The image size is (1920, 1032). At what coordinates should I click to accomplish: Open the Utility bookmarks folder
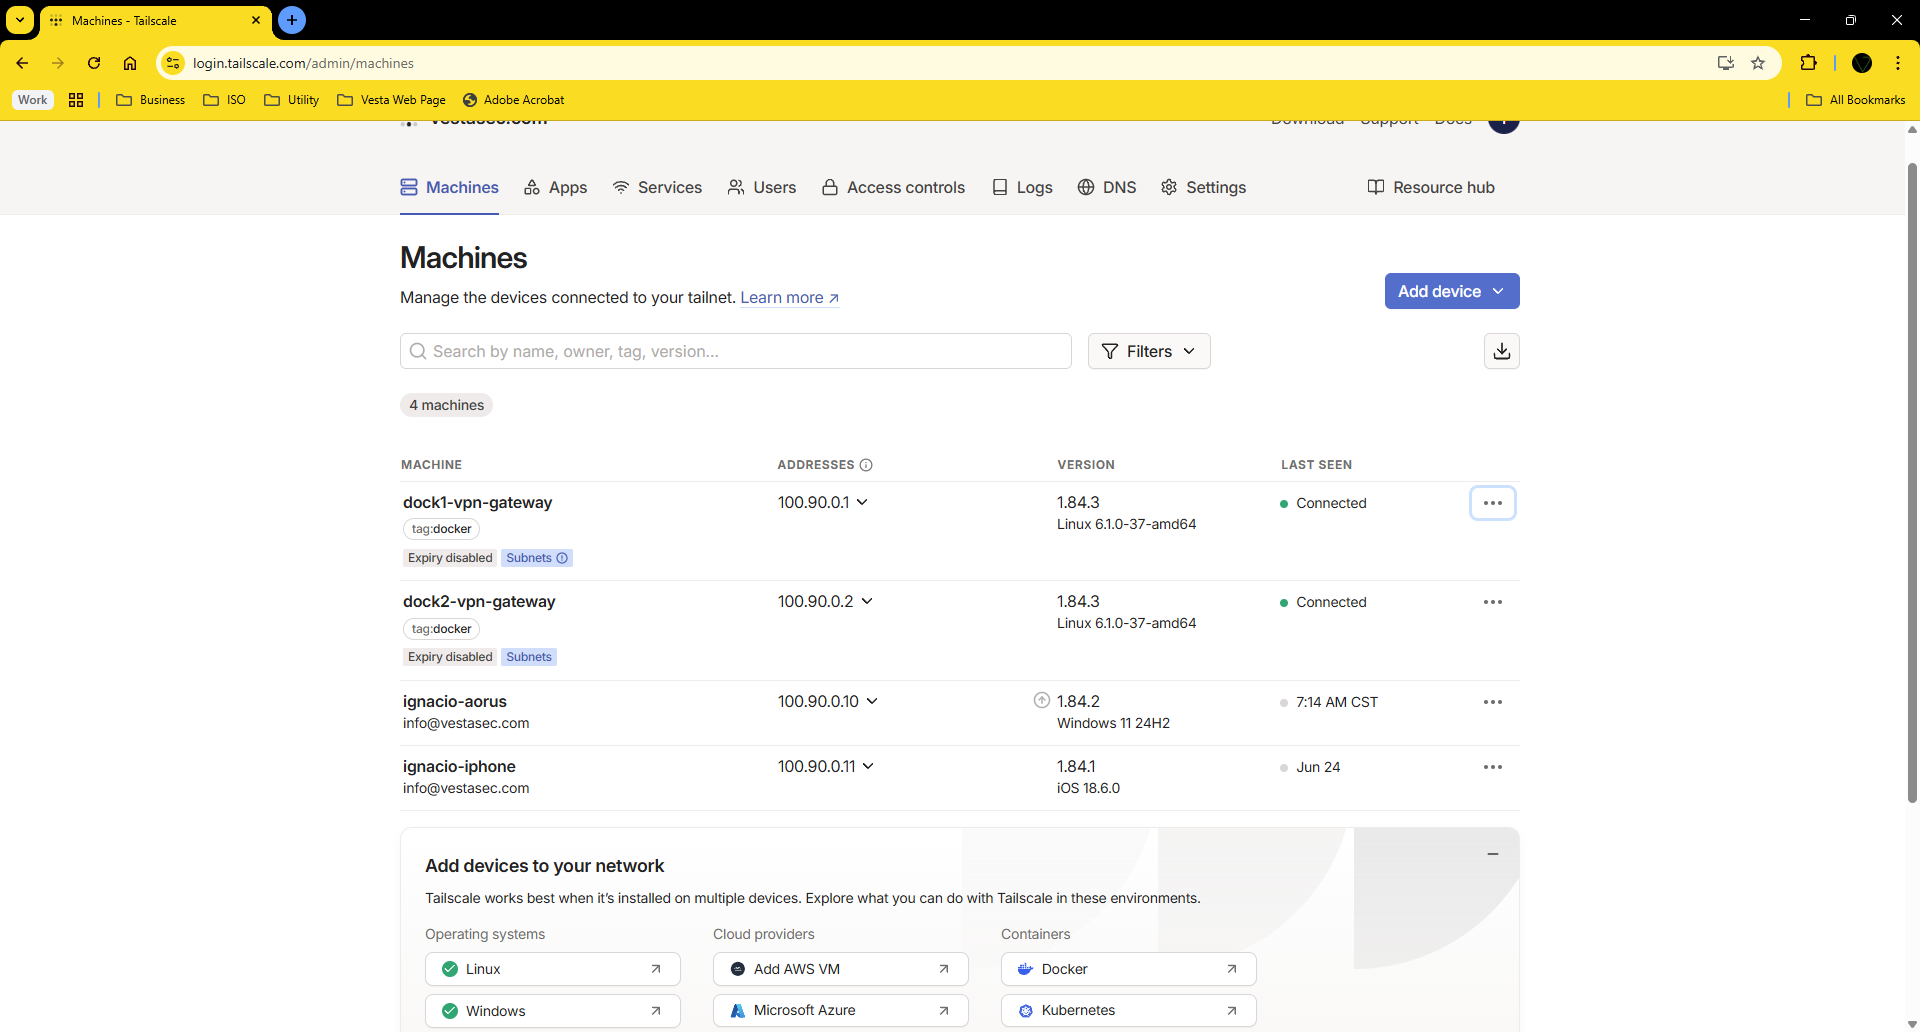click(x=292, y=100)
